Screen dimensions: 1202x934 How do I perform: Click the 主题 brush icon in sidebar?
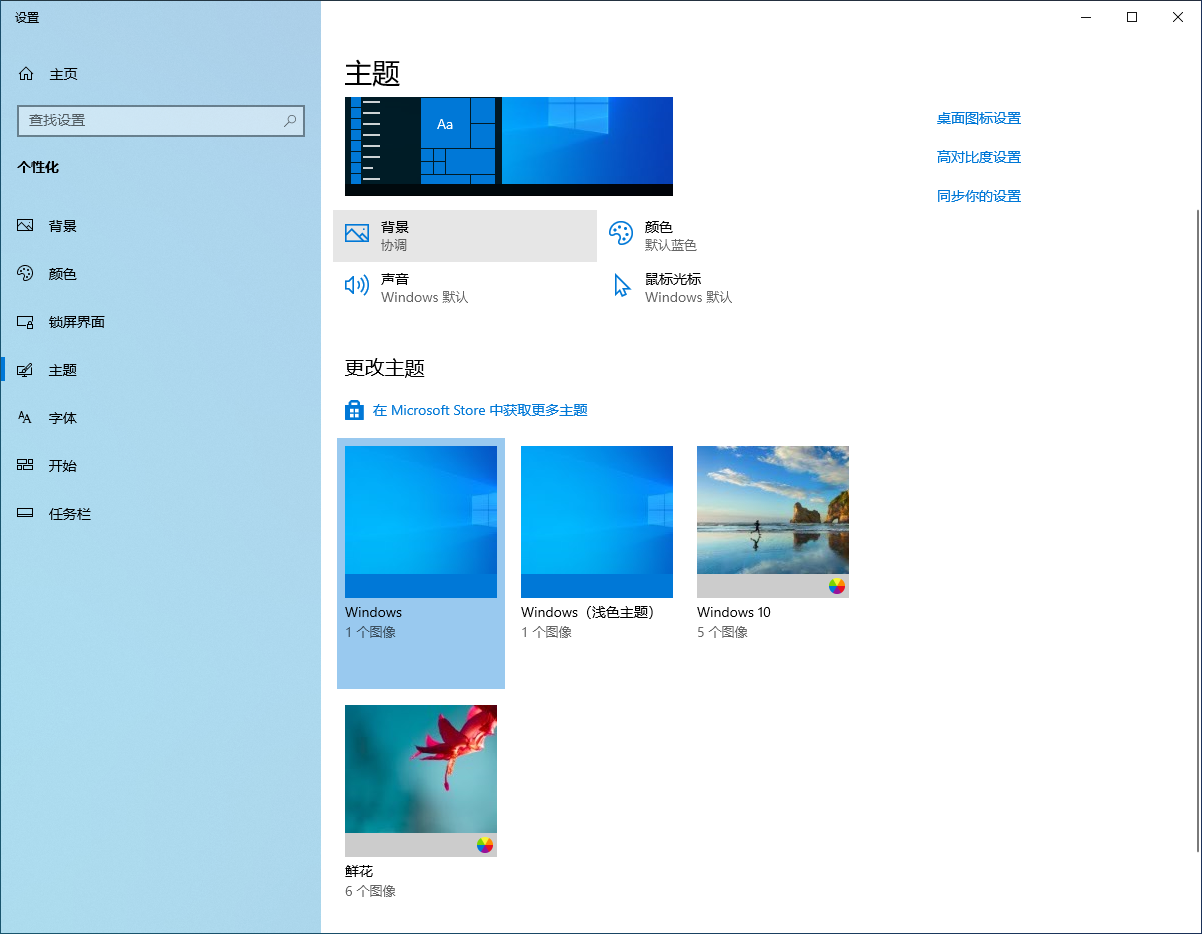26,370
